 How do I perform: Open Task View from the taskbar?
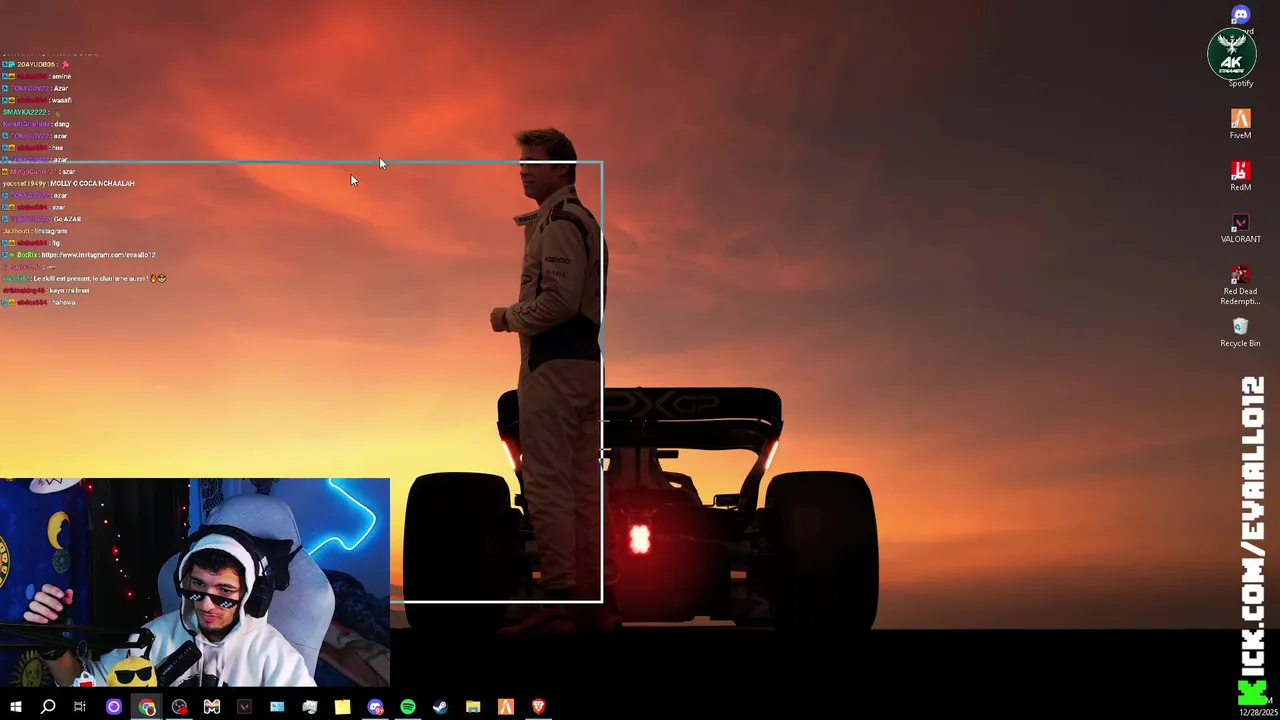pyautogui.click(x=80, y=707)
